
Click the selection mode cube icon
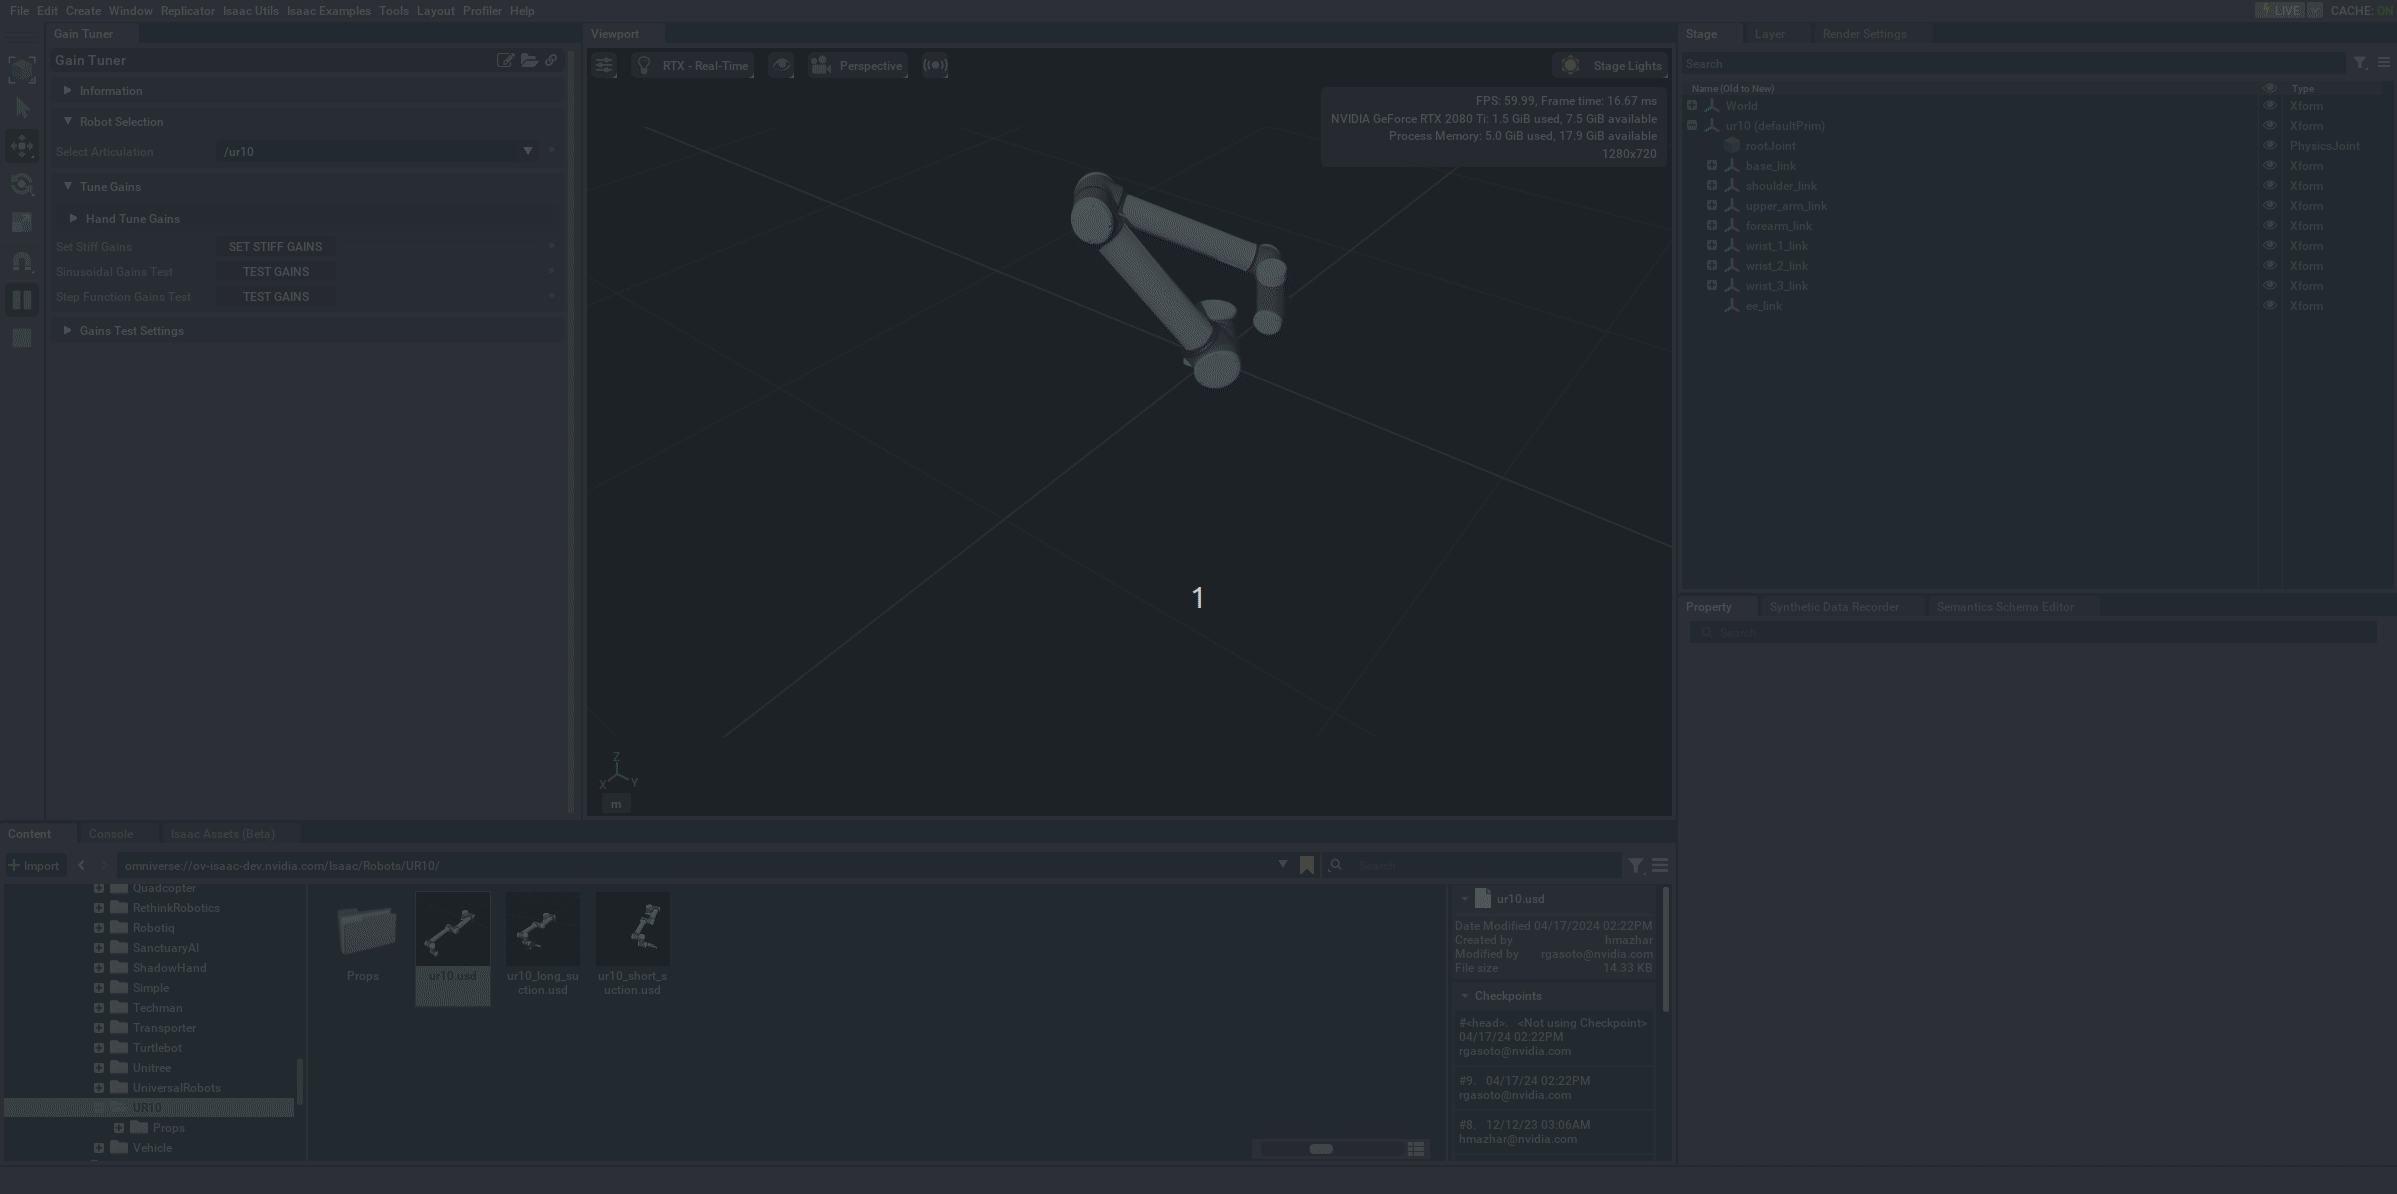22,70
